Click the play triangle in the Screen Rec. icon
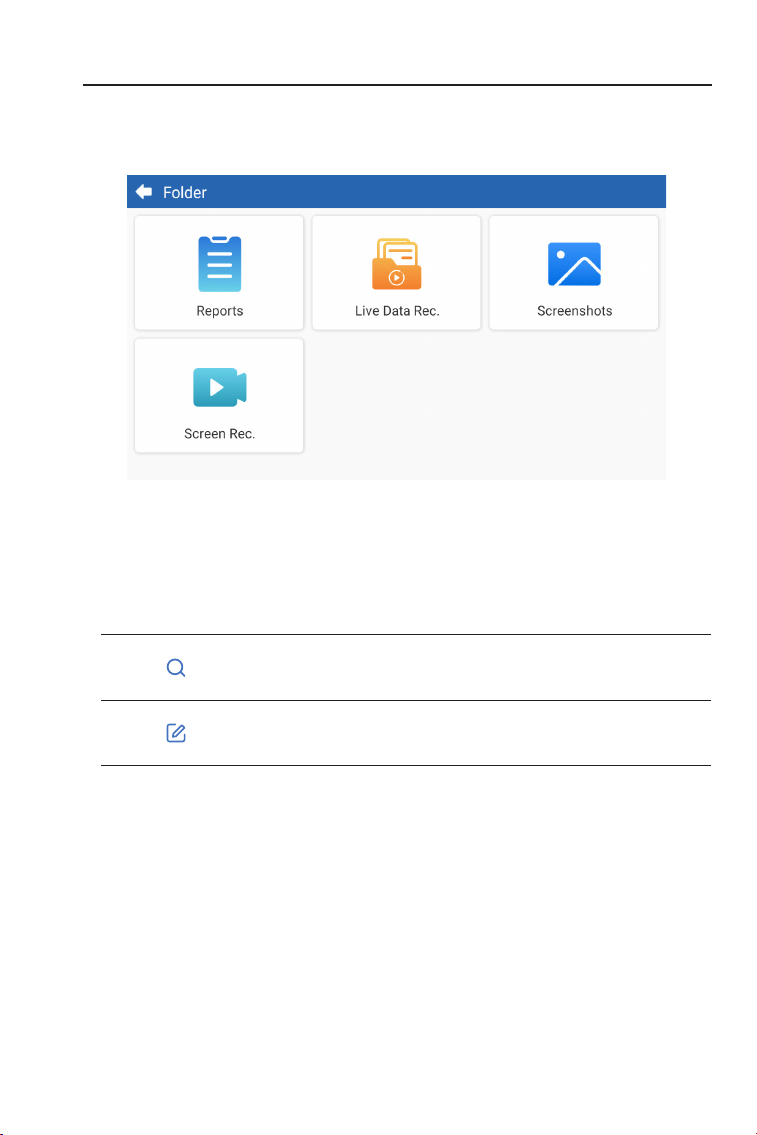Viewport: 757px width, 1135px height. coord(216,387)
